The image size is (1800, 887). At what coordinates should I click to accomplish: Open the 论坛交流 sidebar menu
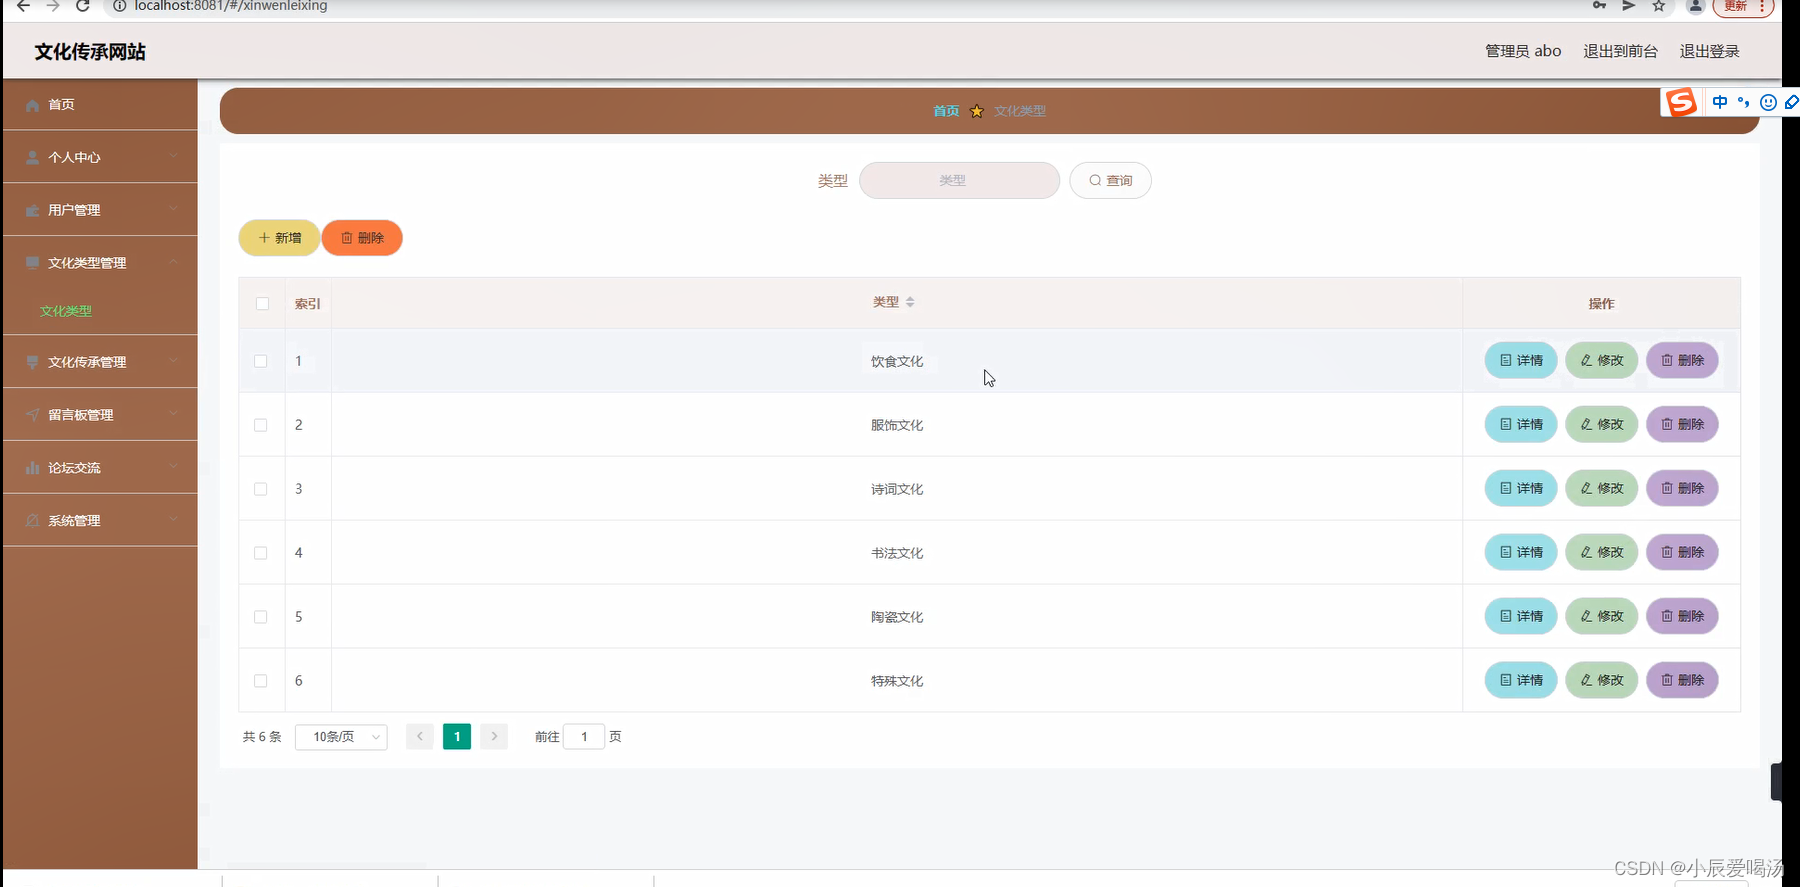coord(100,467)
